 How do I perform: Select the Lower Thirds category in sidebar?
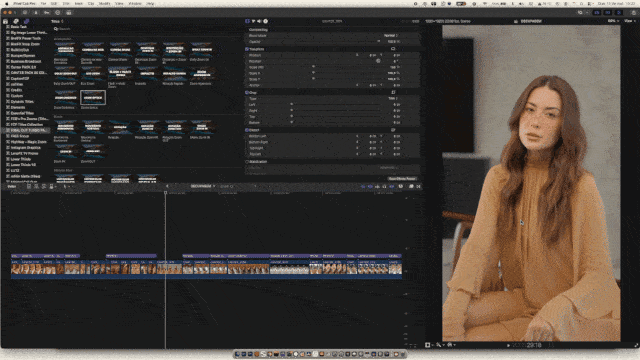click(20, 159)
